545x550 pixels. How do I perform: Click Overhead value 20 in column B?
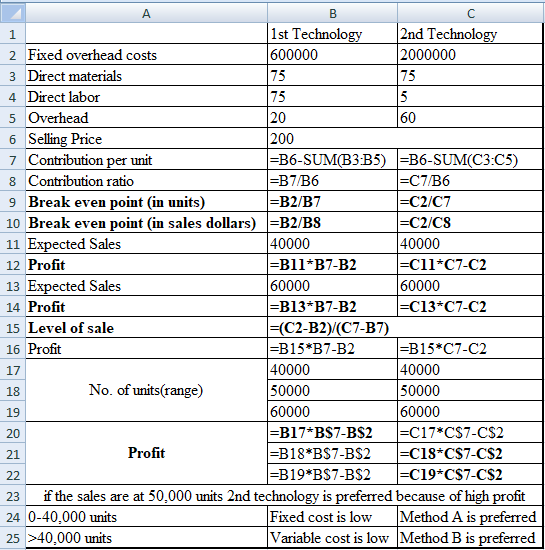(332, 118)
